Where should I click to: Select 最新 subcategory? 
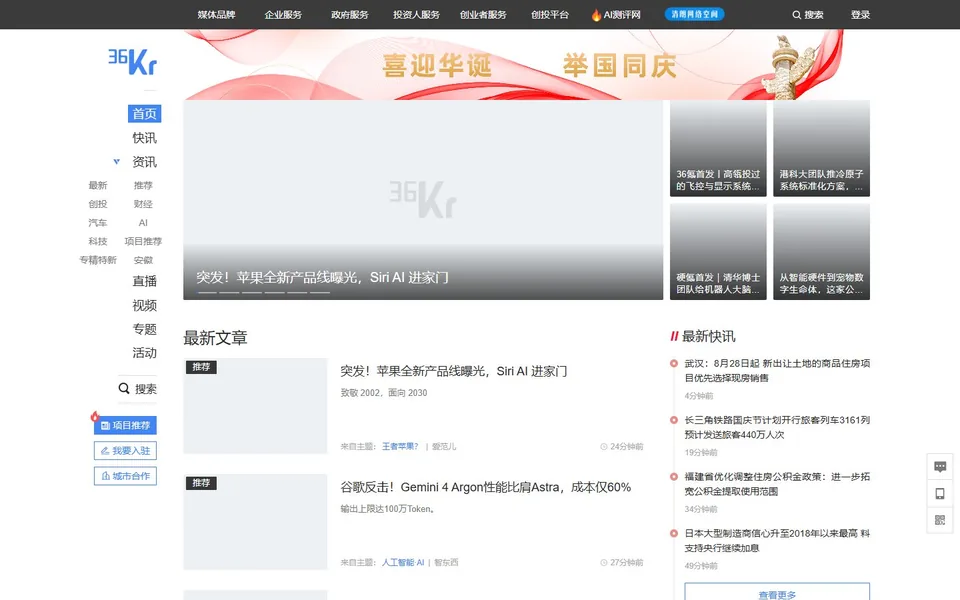98,185
